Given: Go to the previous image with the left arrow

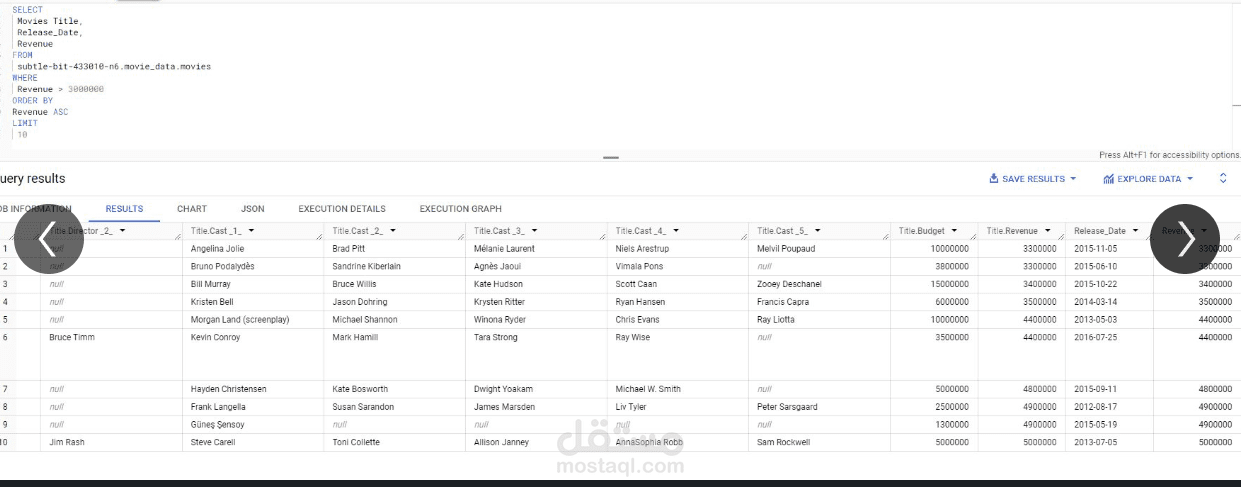Looking at the screenshot, I should (47, 239).
